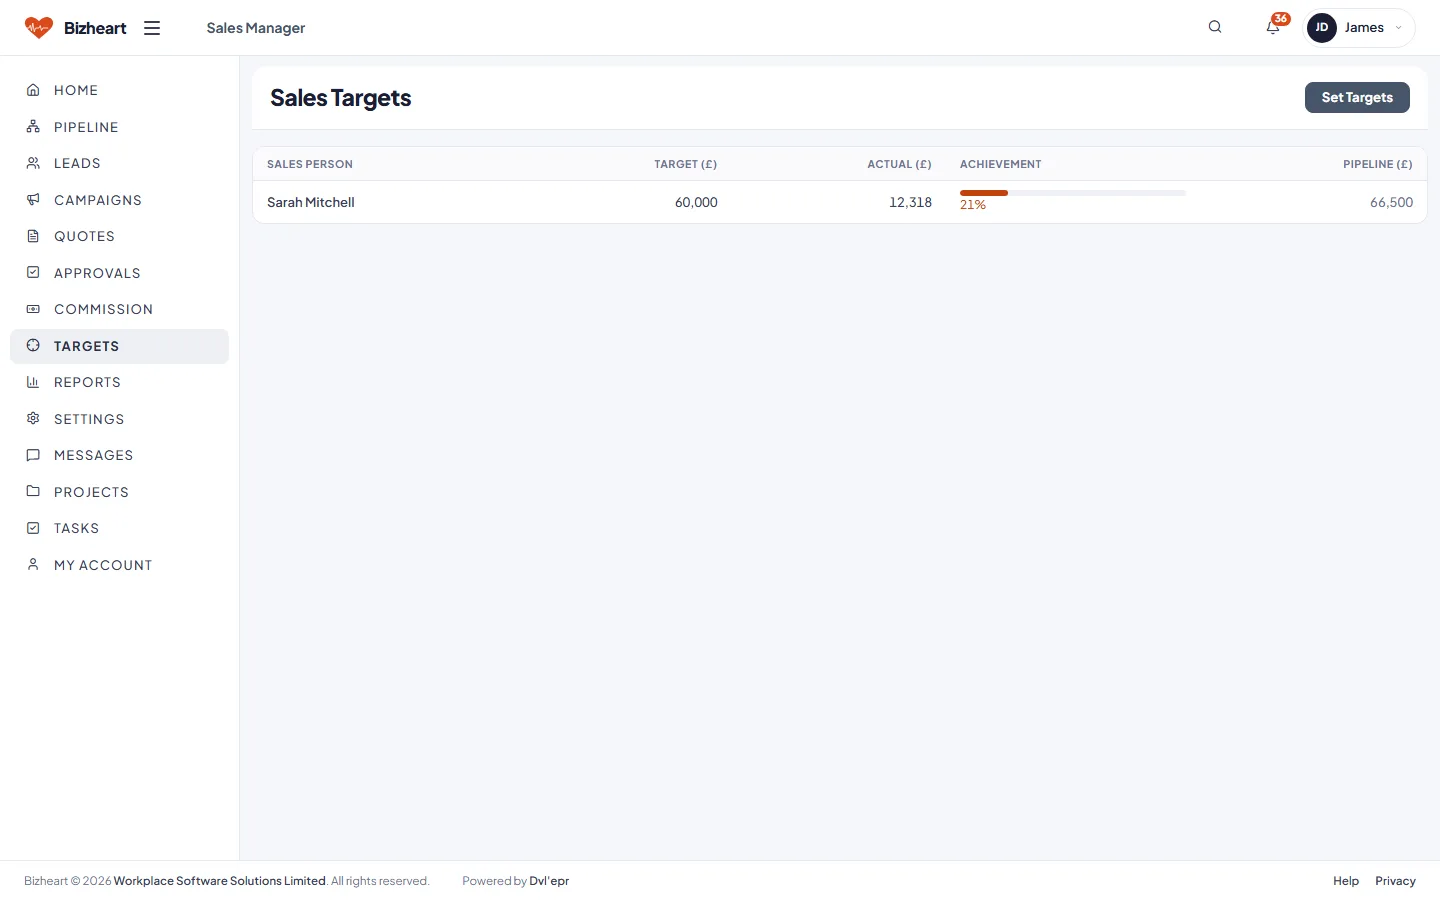Open CAMPAIGNS from the sidebar

tap(120, 200)
